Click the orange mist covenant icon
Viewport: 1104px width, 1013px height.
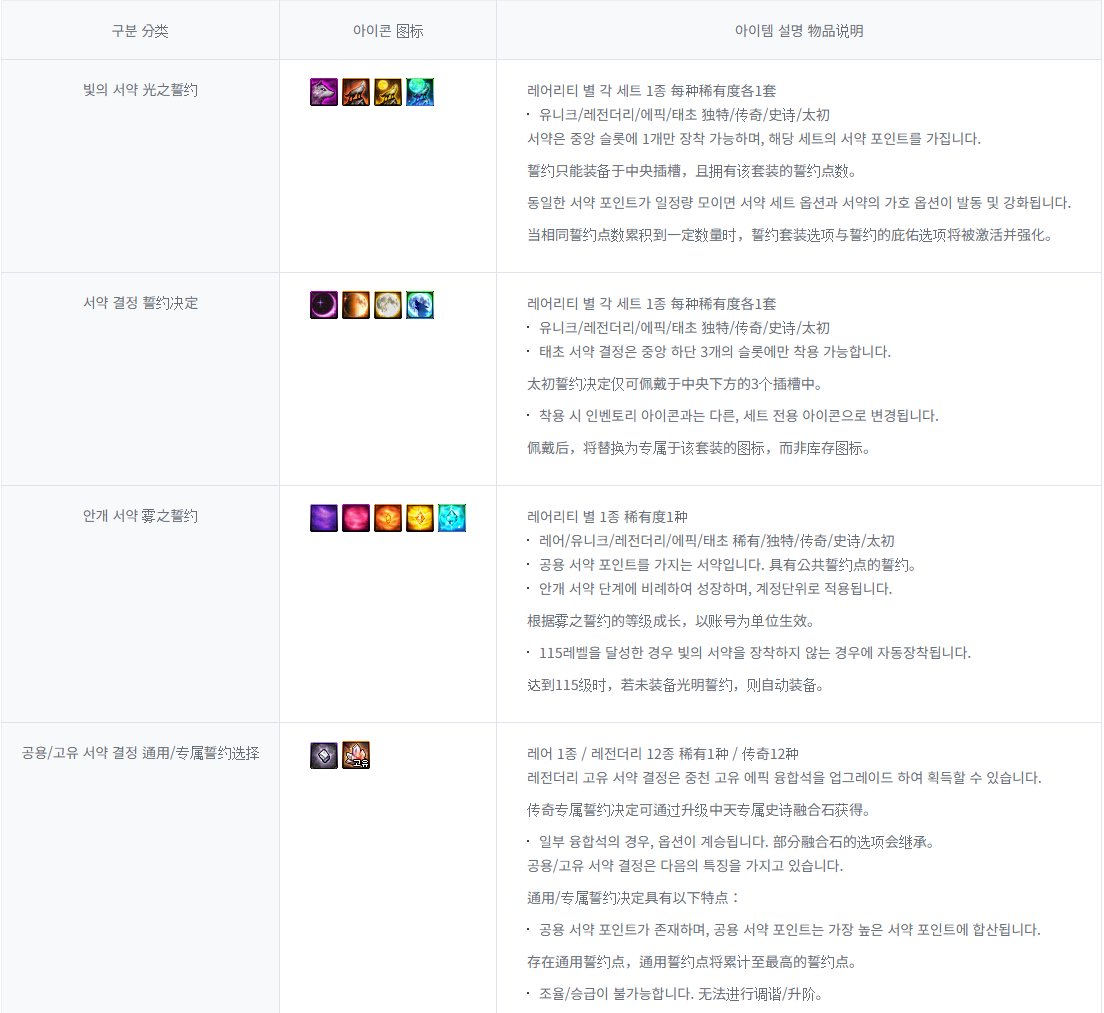tap(388, 518)
